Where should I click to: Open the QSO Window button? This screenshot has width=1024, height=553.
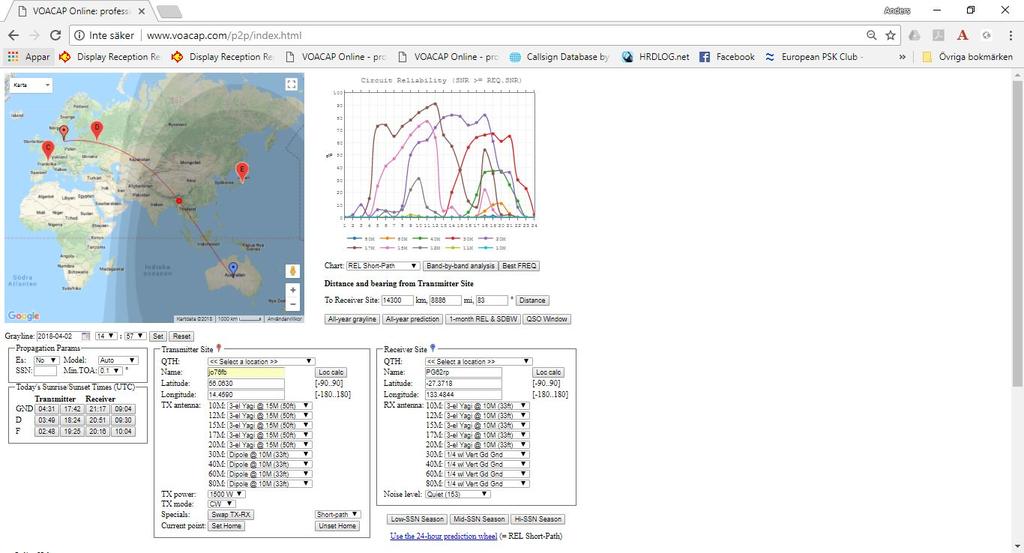point(547,319)
